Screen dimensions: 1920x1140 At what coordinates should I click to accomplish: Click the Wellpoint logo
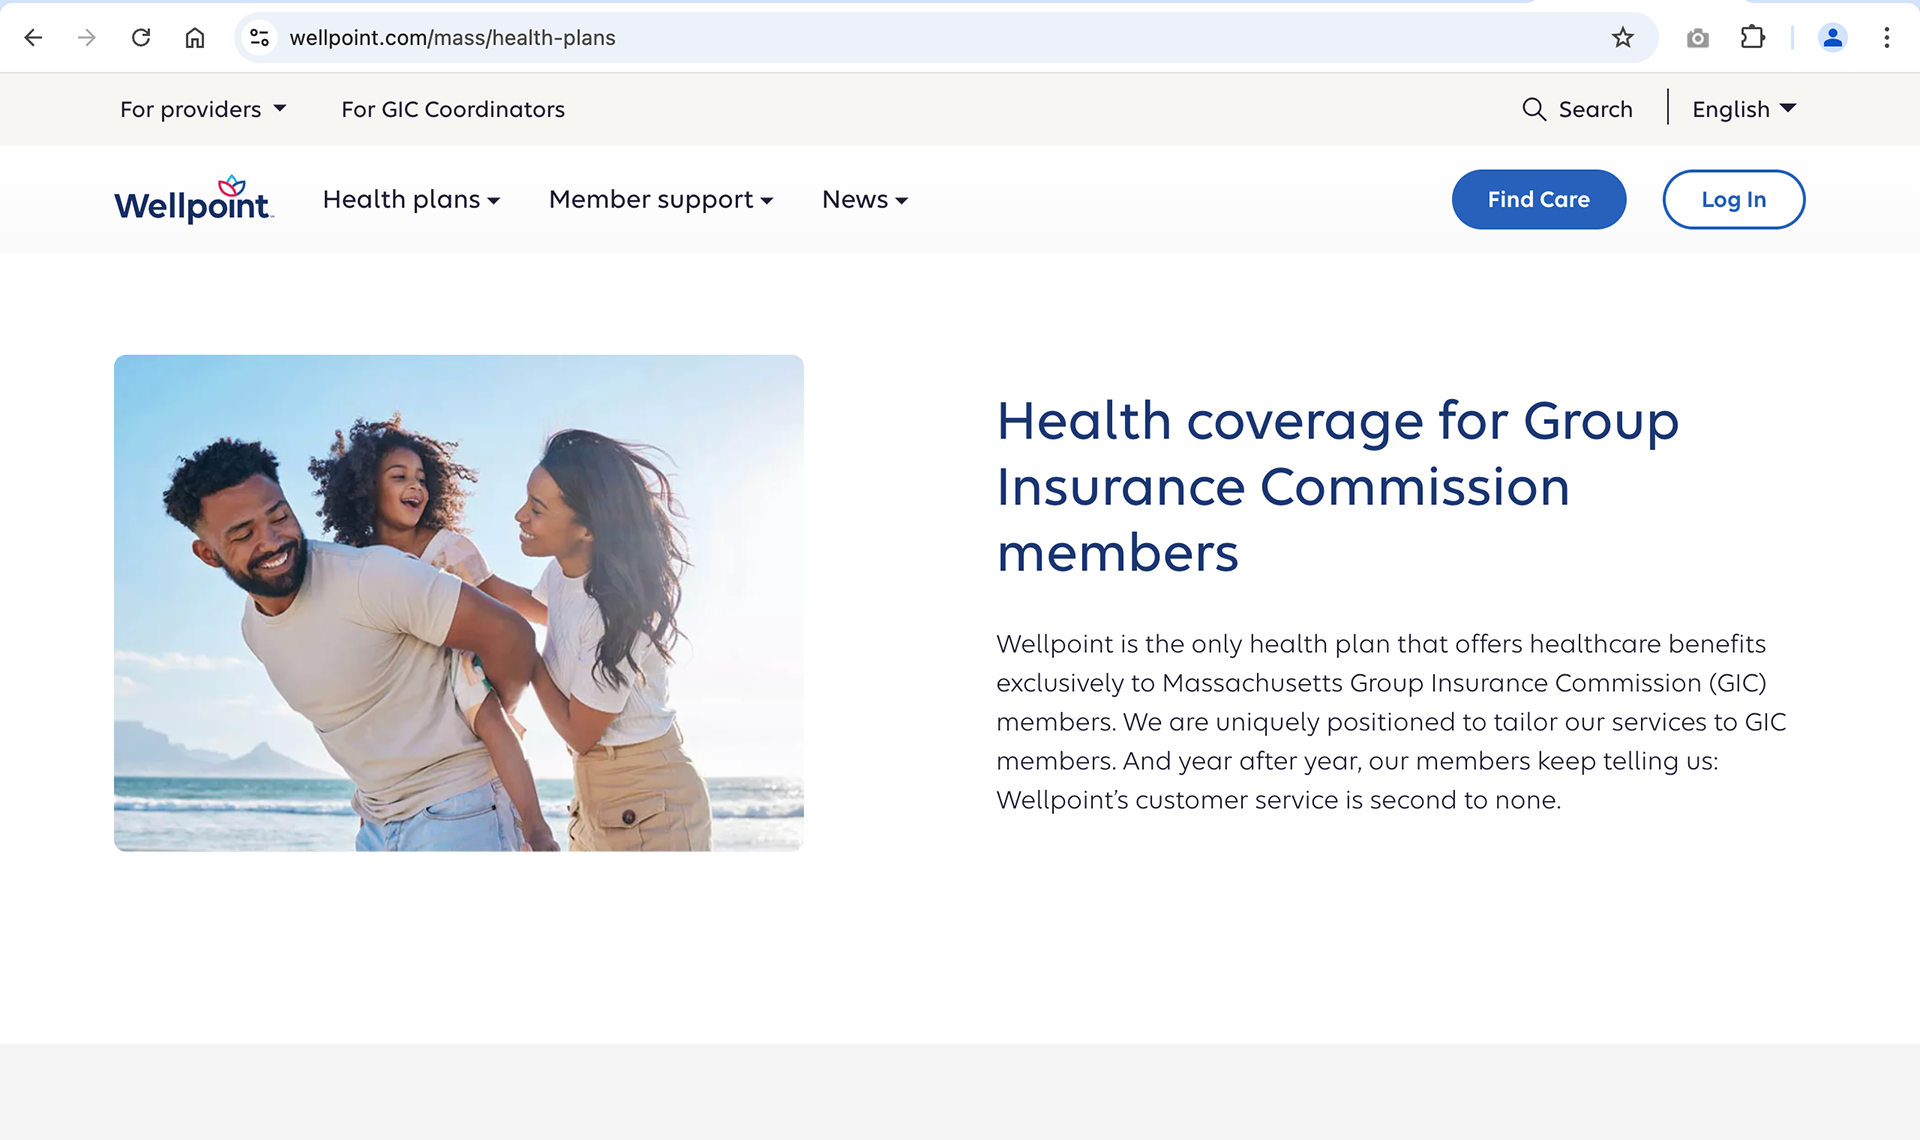click(193, 200)
